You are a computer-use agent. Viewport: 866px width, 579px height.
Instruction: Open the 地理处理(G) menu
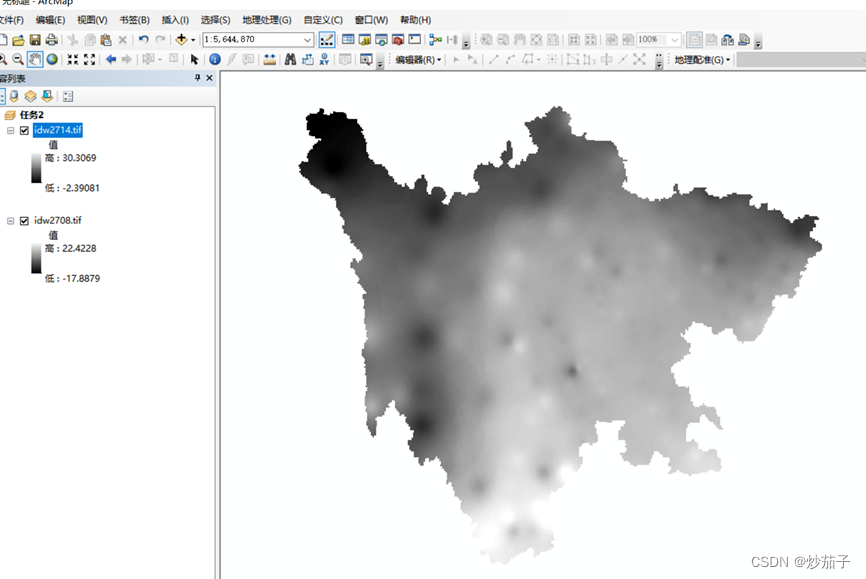tap(266, 20)
